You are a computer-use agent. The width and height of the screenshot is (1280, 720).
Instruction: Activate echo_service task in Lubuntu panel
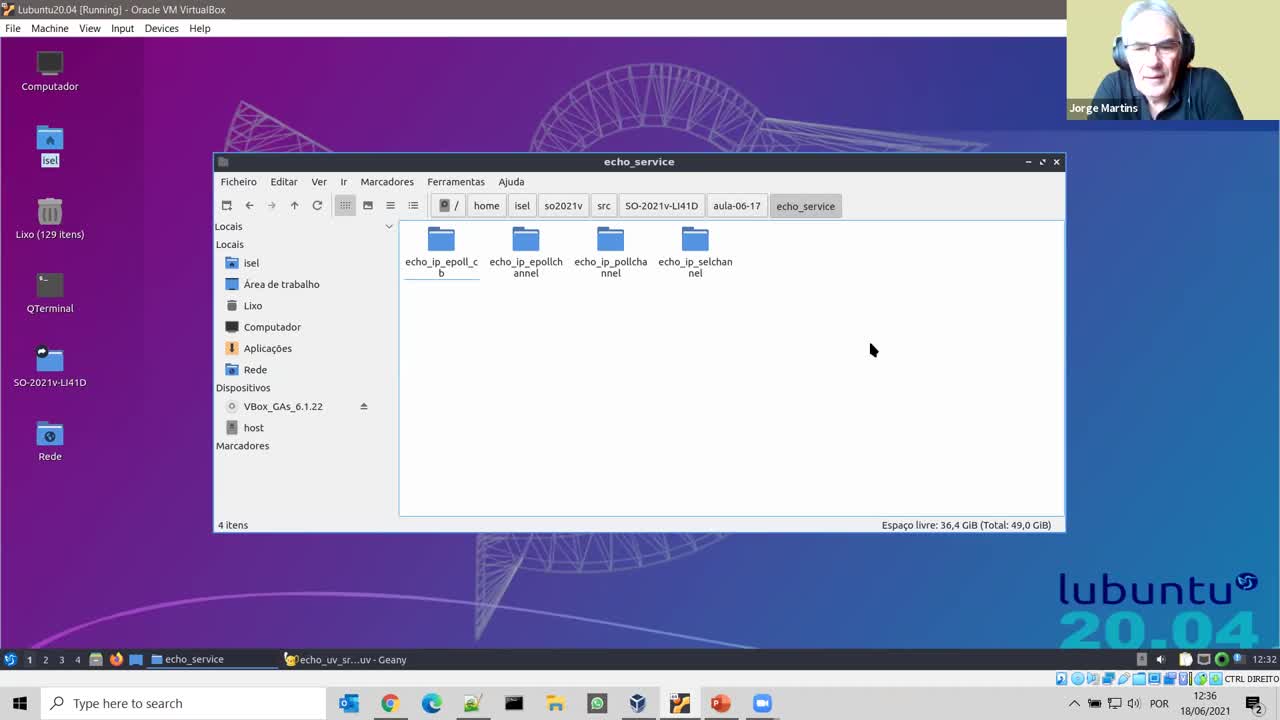(212, 660)
